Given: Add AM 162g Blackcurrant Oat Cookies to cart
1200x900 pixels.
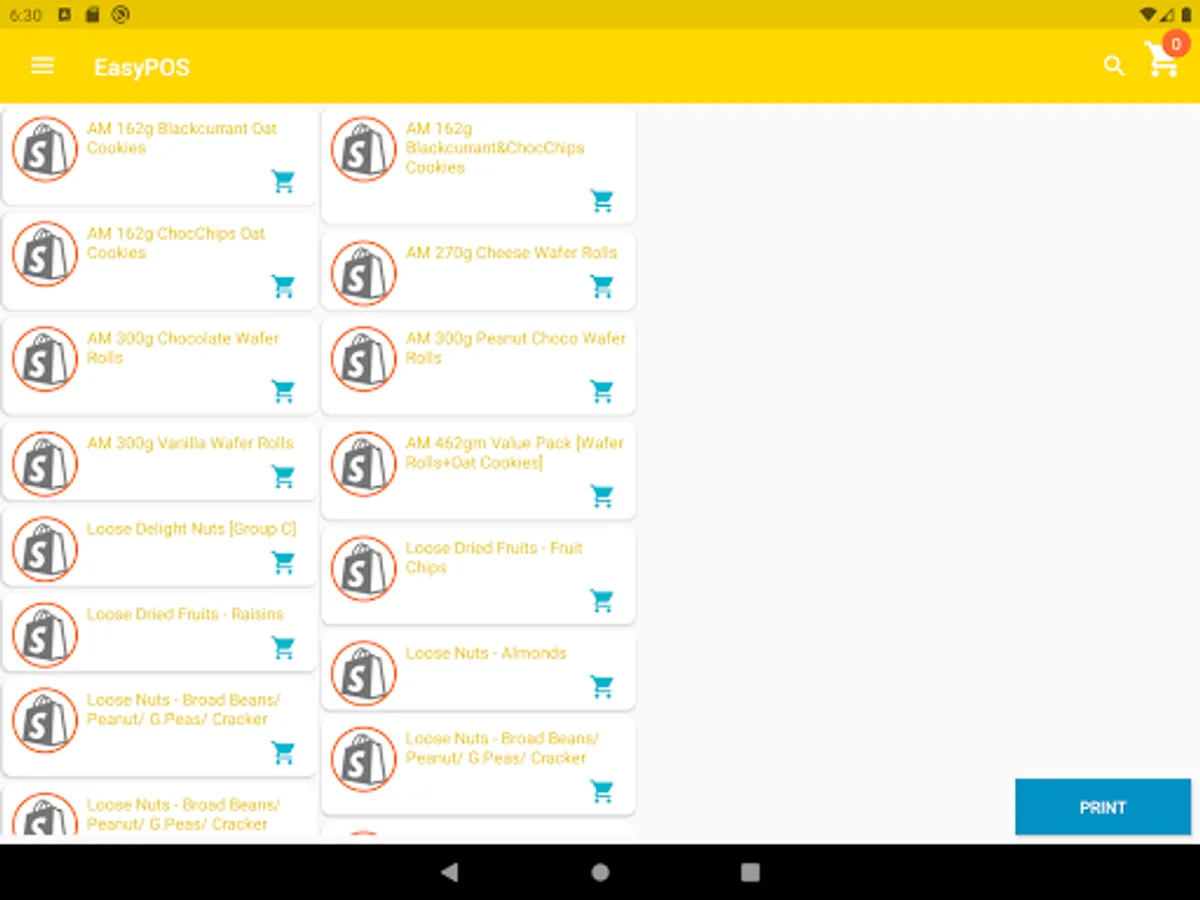Looking at the screenshot, I should coord(284,182).
